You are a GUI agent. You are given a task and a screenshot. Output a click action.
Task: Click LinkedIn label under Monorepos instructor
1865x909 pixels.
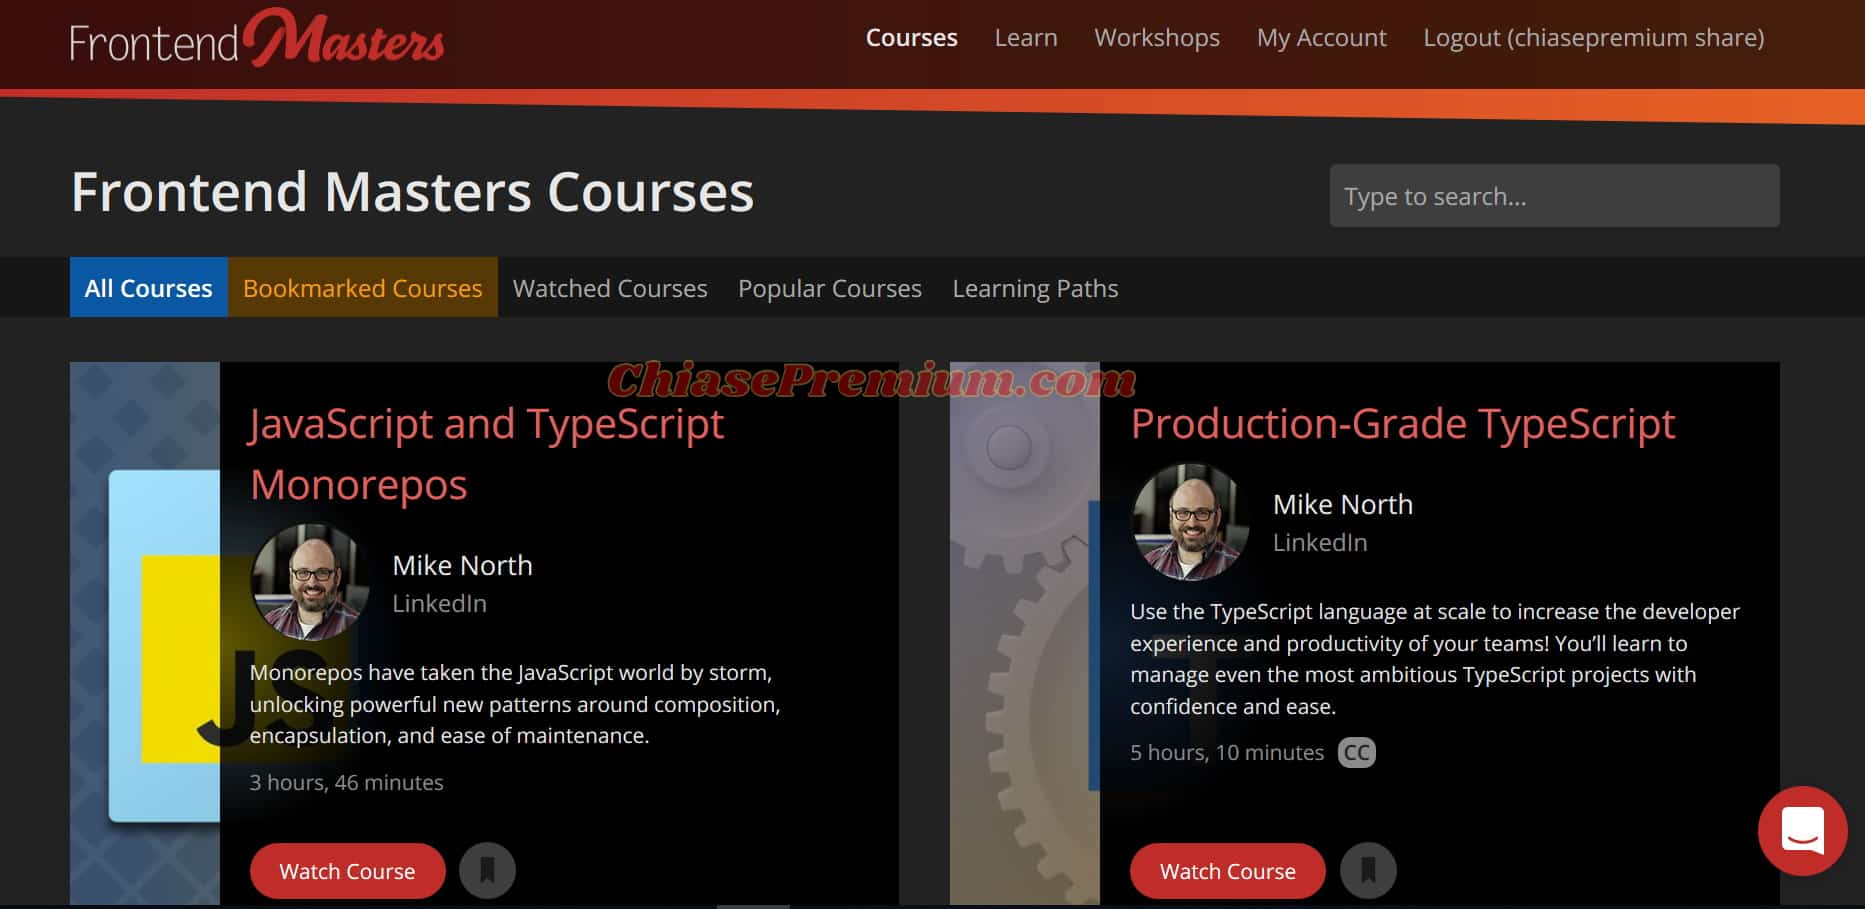pos(439,603)
